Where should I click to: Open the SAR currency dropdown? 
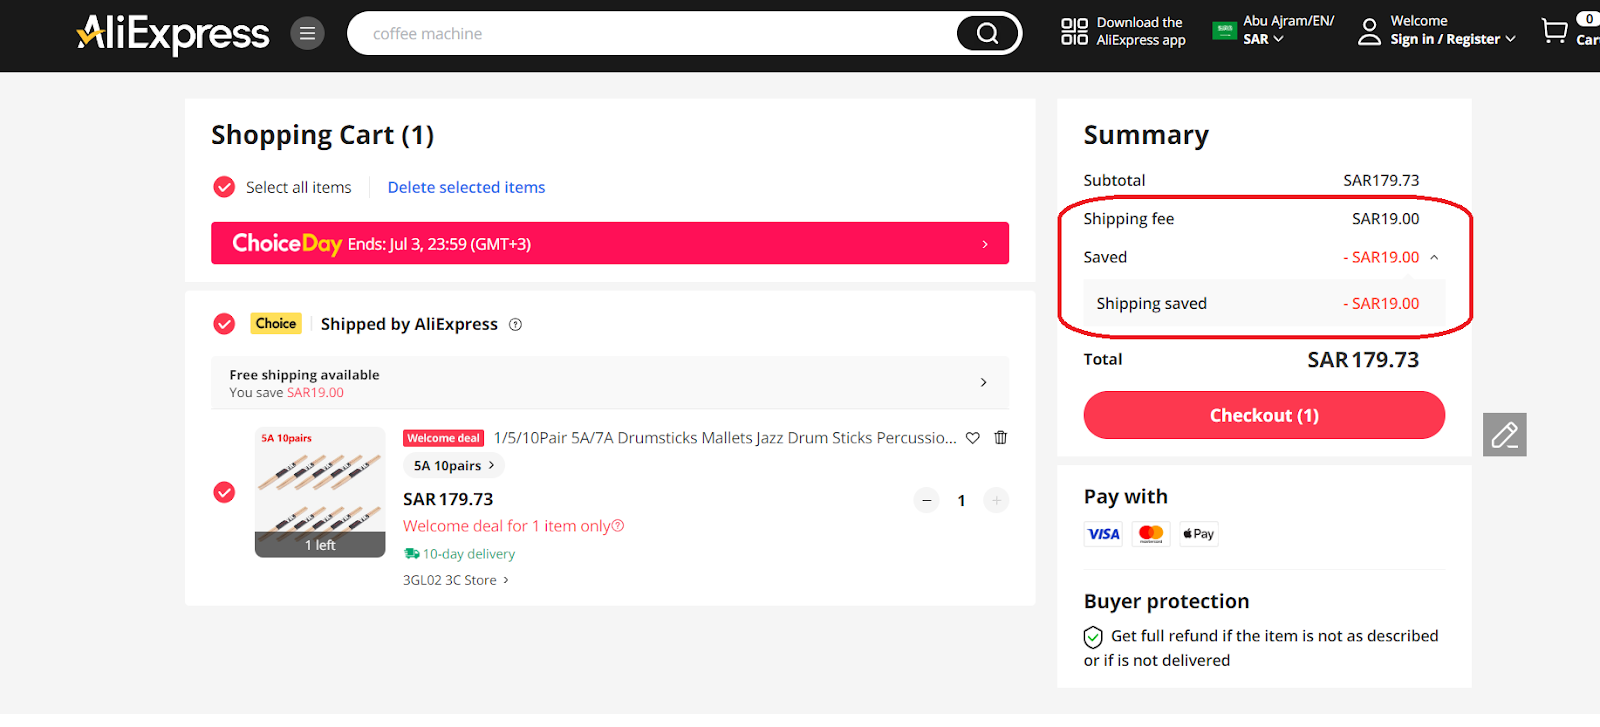click(x=1263, y=39)
